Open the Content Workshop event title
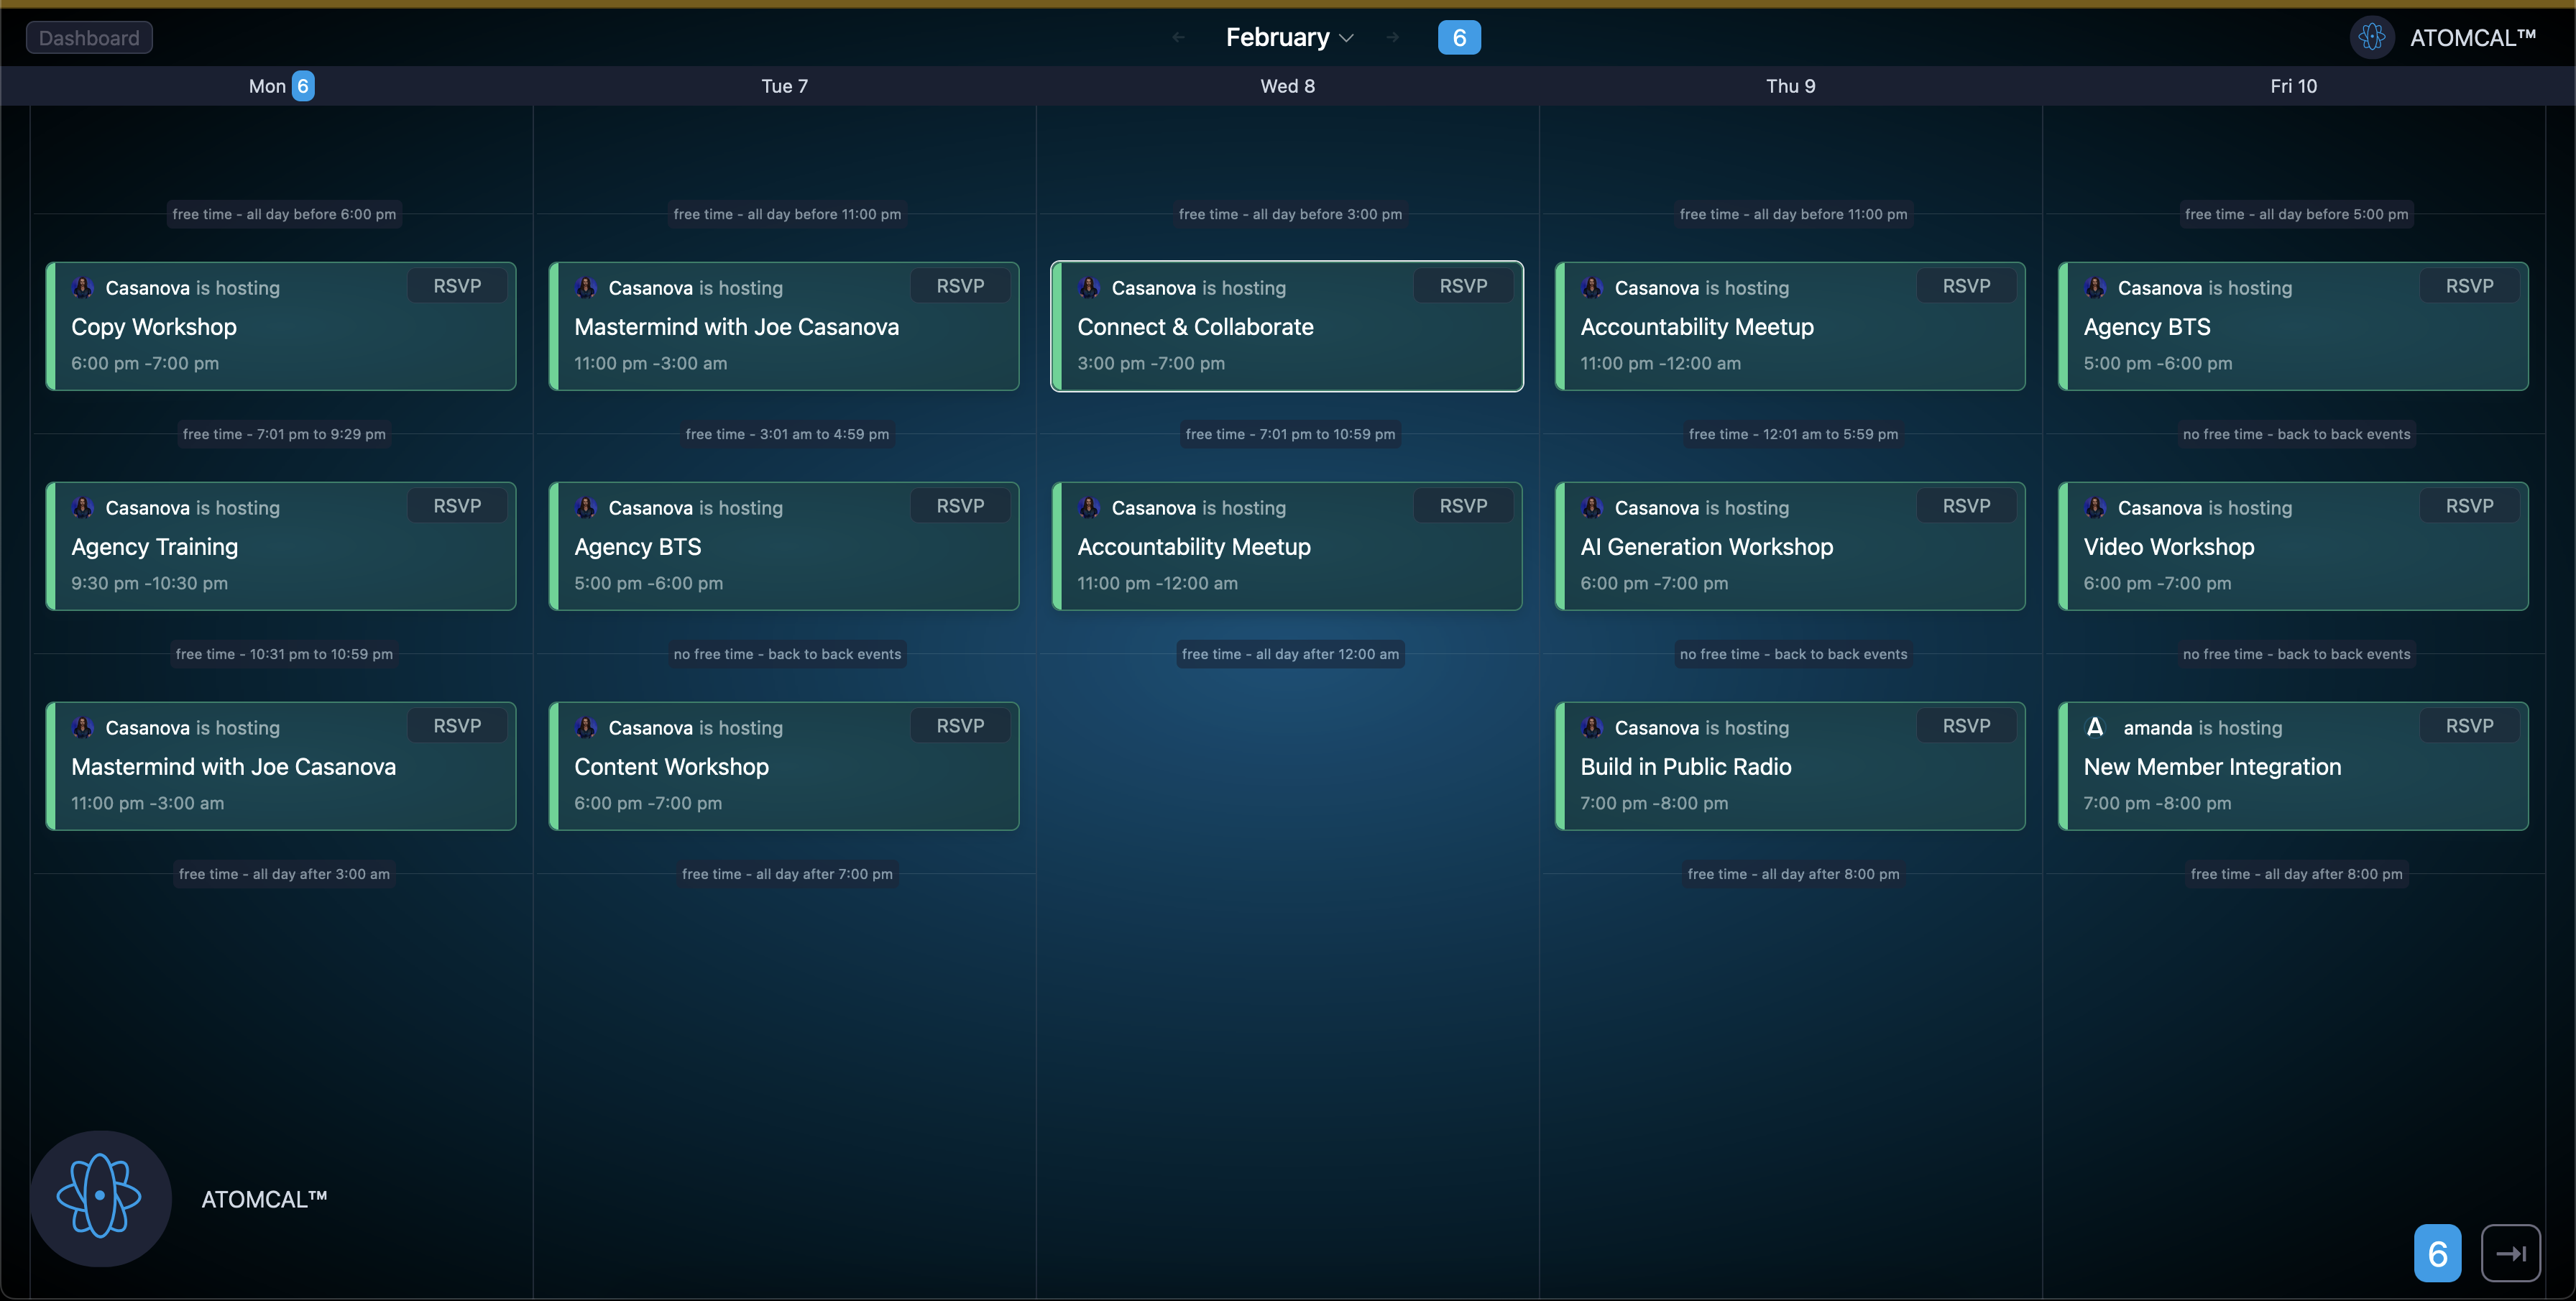The width and height of the screenshot is (2576, 1301). point(671,767)
